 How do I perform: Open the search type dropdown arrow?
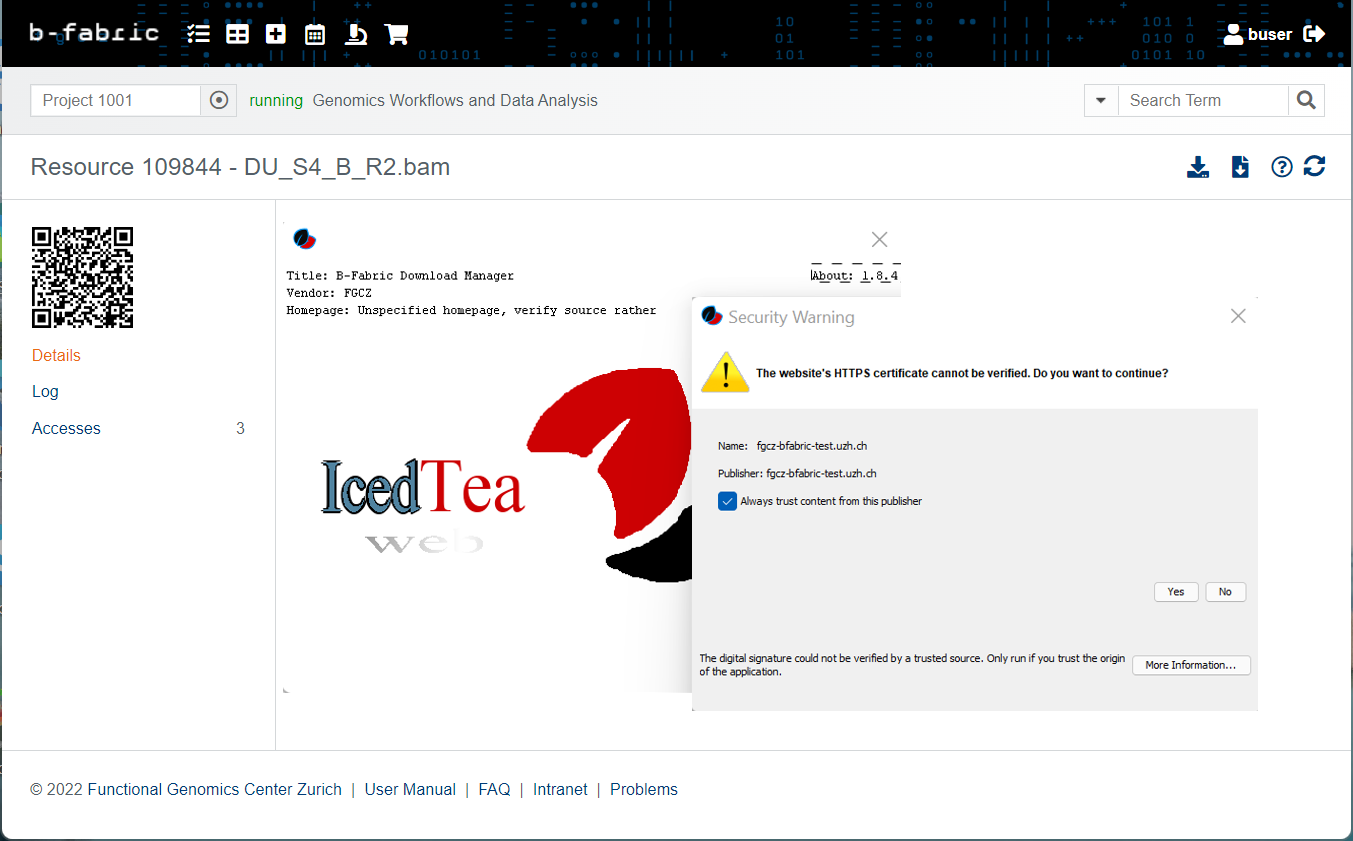(x=1101, y=100)
